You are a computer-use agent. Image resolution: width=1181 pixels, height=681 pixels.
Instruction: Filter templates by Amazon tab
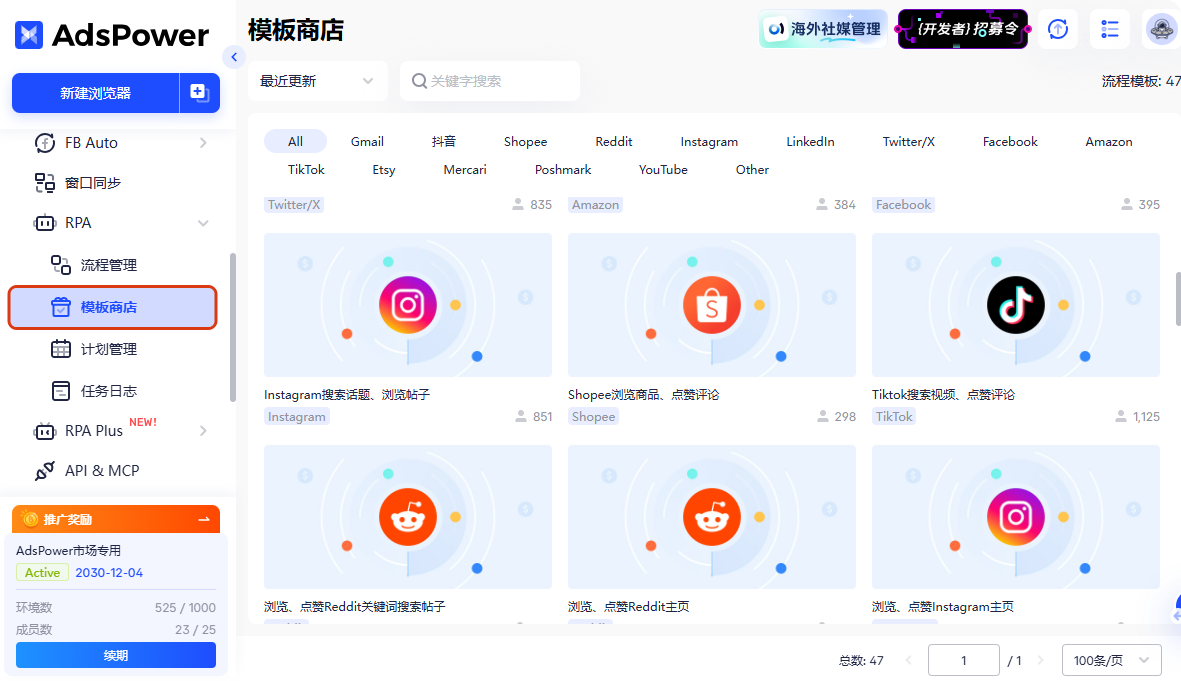tap(1108, 142)
